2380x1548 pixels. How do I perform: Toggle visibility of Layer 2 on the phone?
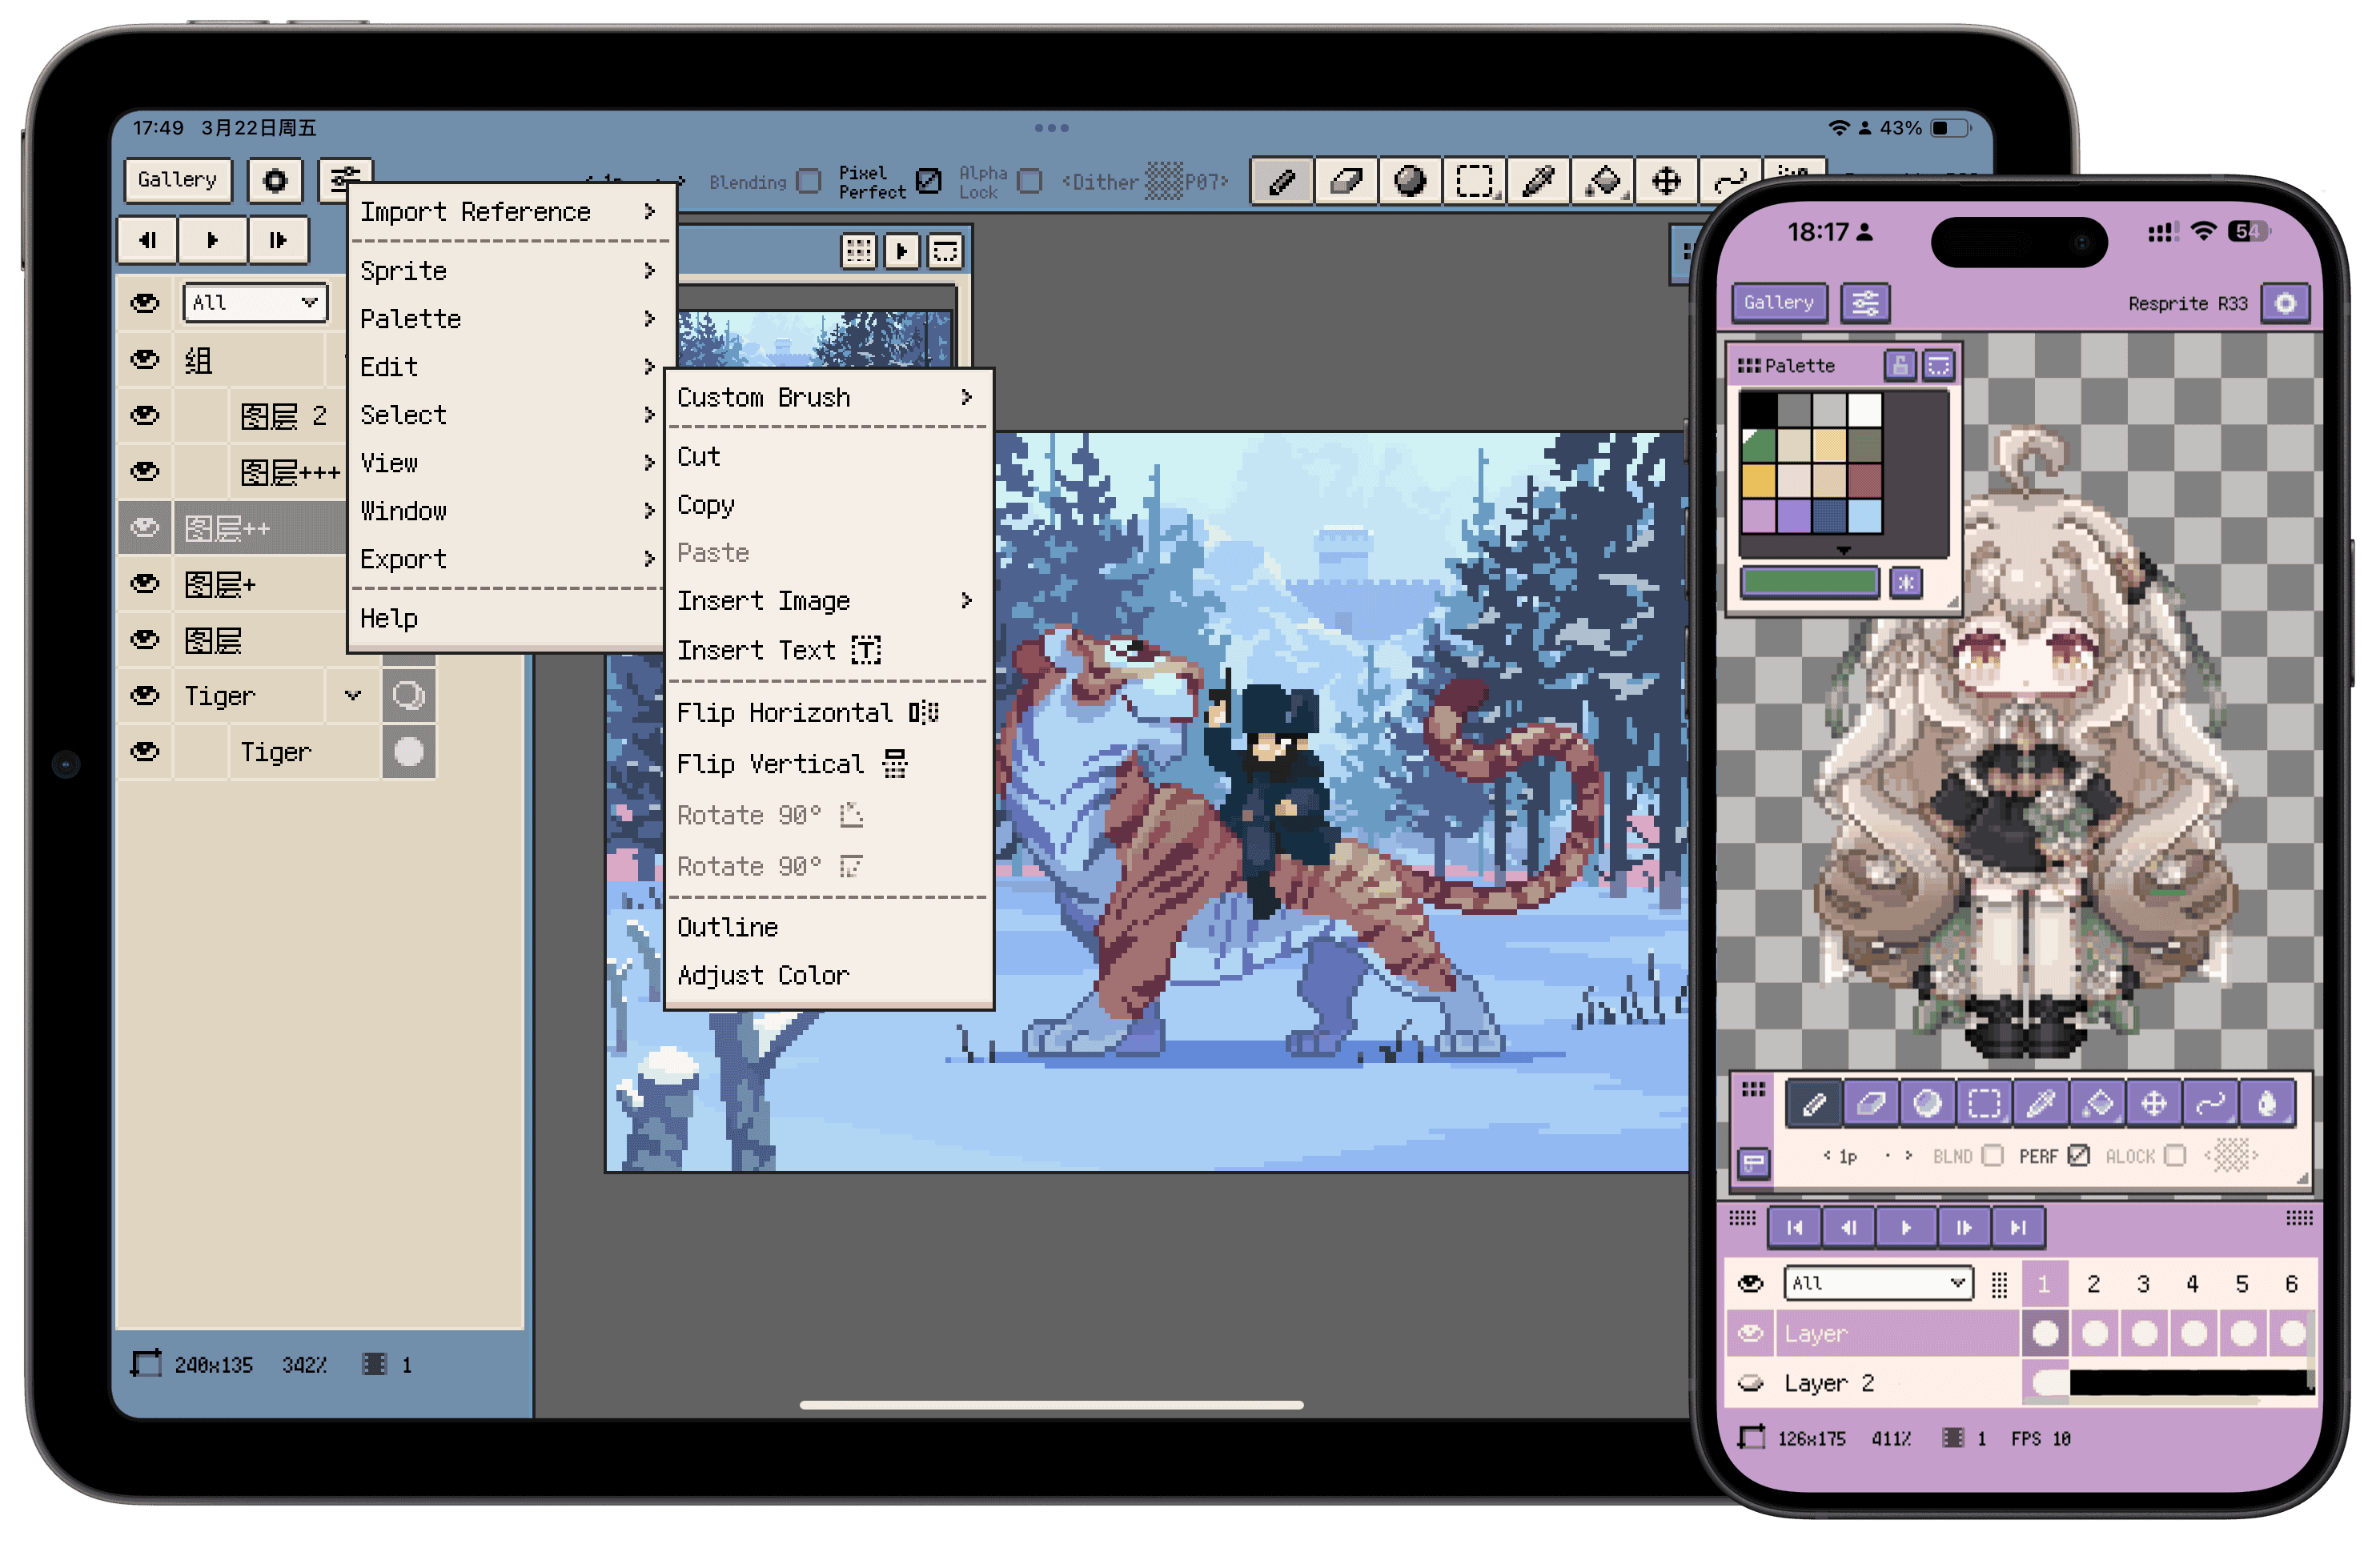tap(1751, 1383)
